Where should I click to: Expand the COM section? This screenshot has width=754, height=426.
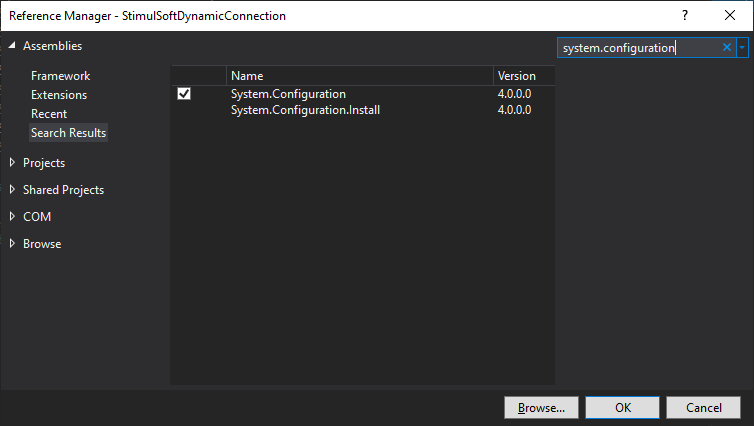(x=13, y=216)
